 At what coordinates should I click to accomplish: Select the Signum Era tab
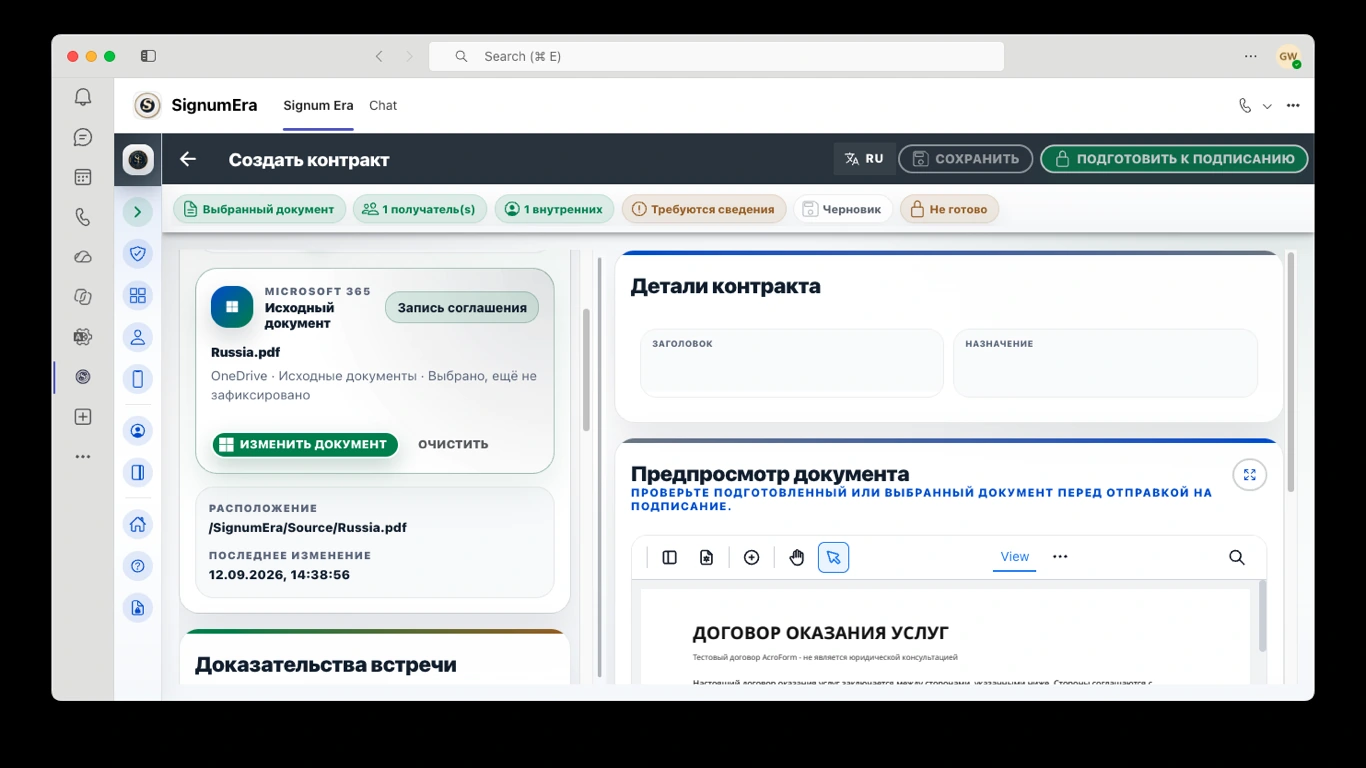point(318,106)
